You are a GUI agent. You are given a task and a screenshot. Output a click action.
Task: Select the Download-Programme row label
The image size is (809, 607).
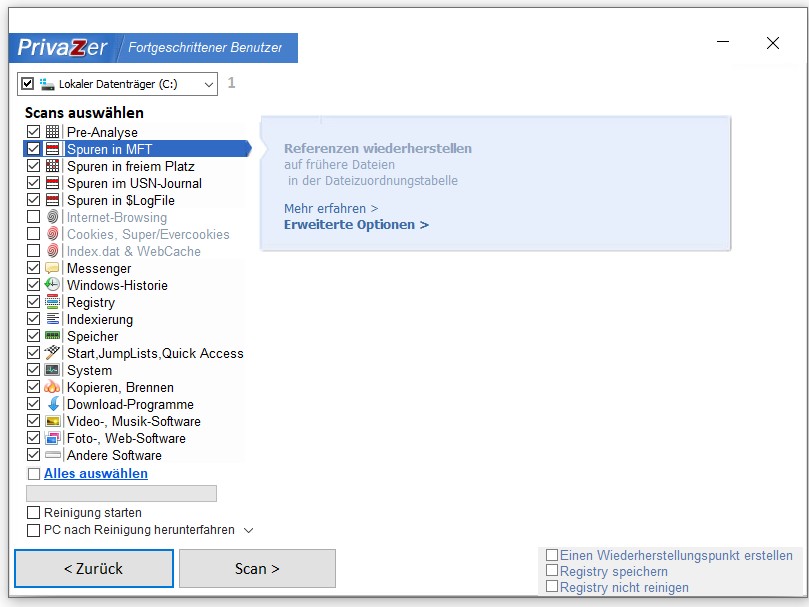(131, 405)
